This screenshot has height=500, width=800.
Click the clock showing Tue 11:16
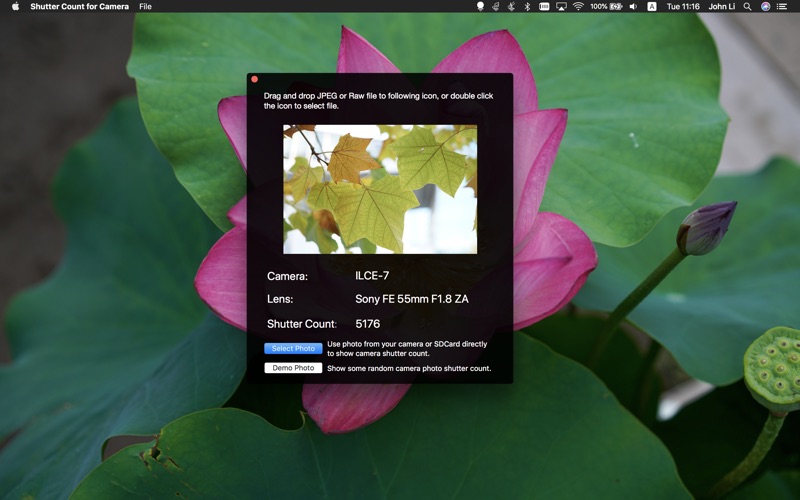(x=683, y=7)
